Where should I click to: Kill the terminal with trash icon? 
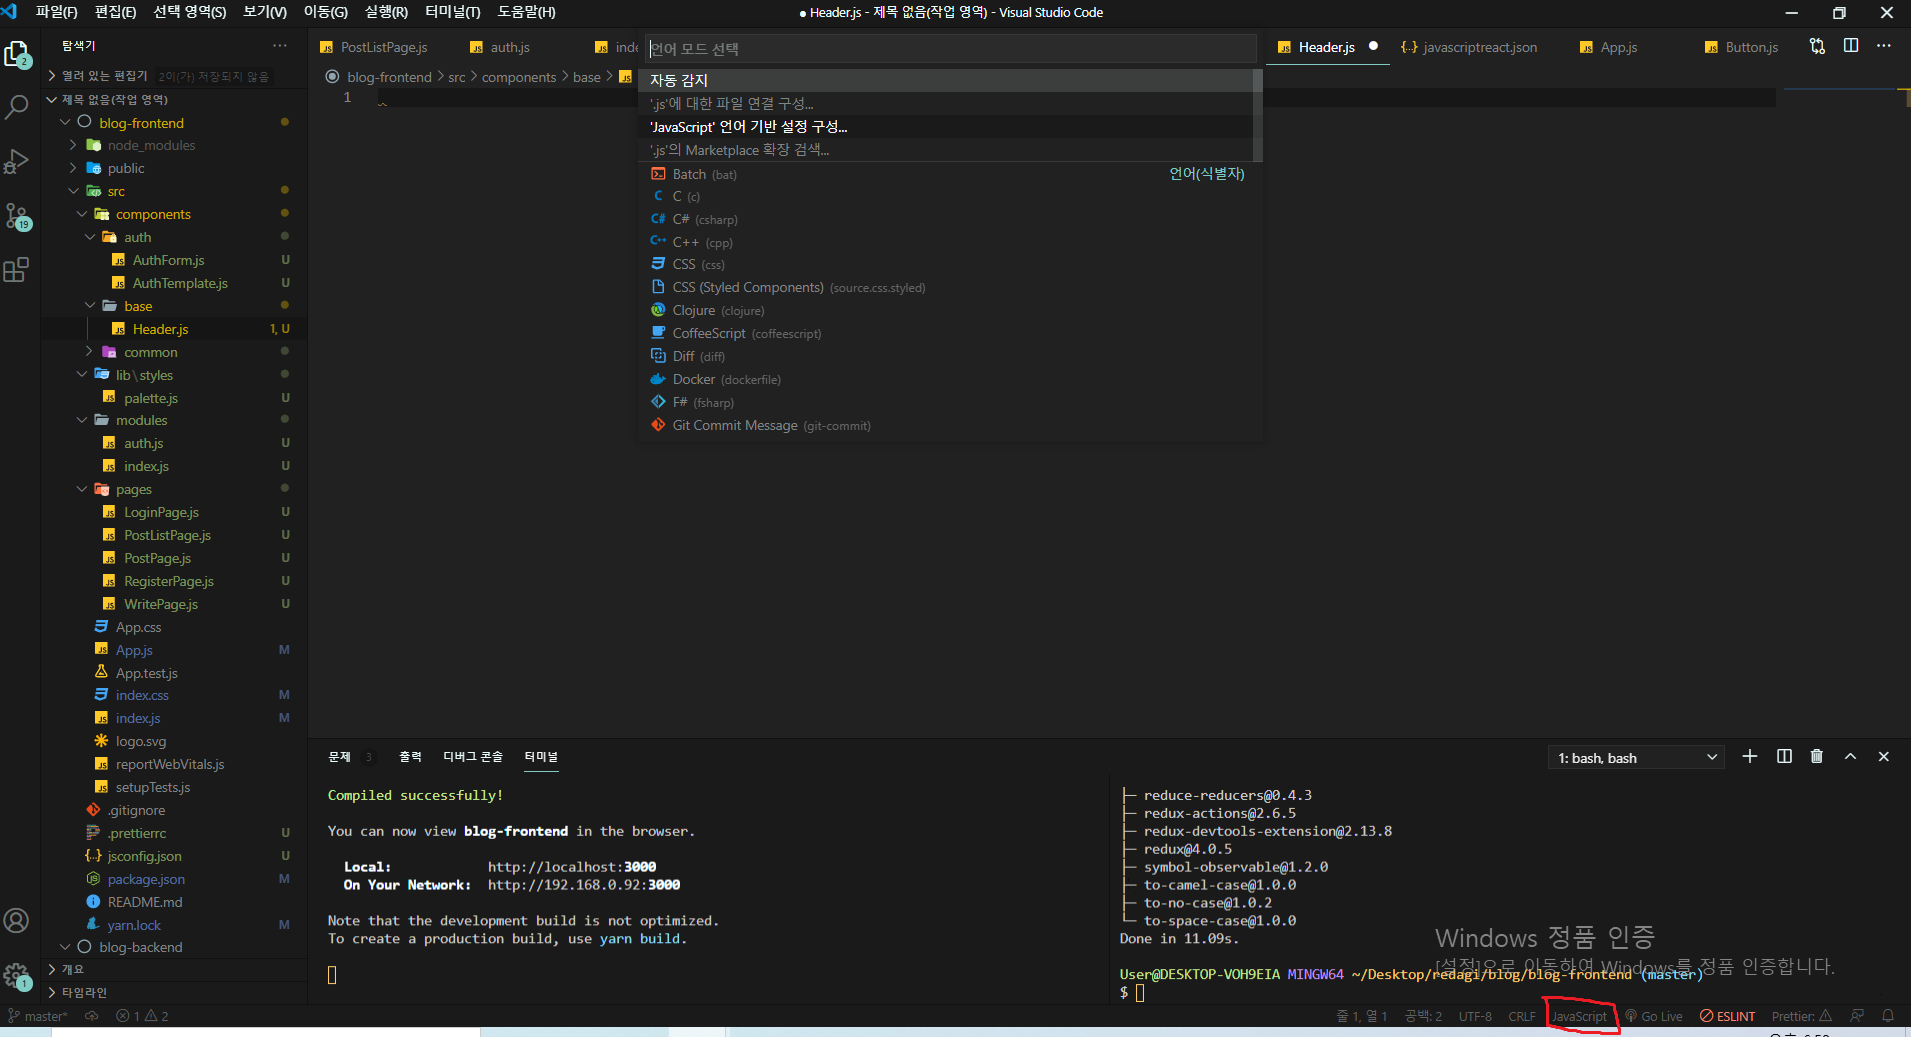click(x=1817, y=757)
